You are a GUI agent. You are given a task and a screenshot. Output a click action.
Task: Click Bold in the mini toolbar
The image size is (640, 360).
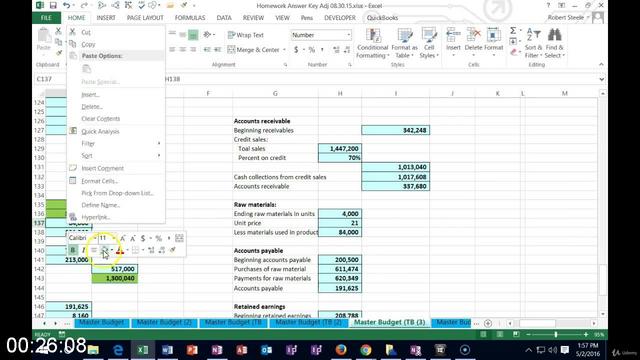pos(73,250)
